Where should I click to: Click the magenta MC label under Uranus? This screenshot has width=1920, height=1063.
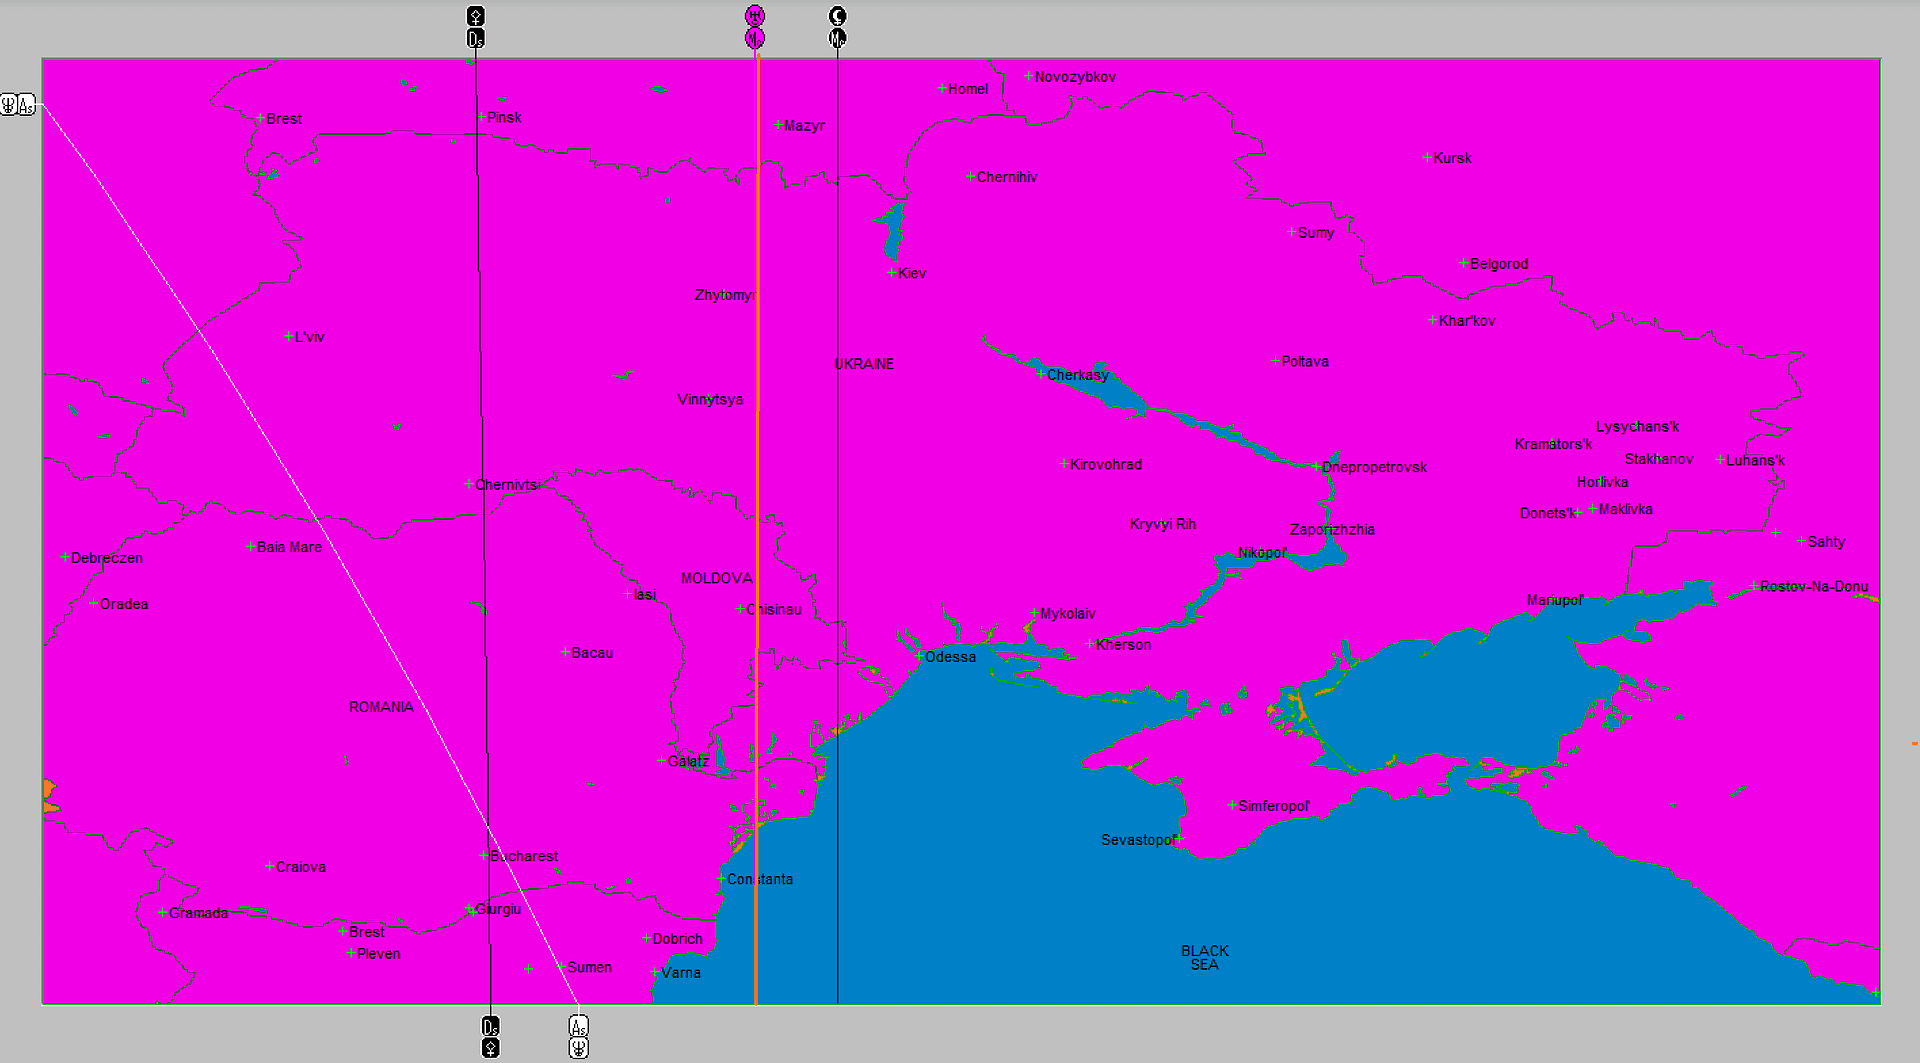[x=755, y=38]
